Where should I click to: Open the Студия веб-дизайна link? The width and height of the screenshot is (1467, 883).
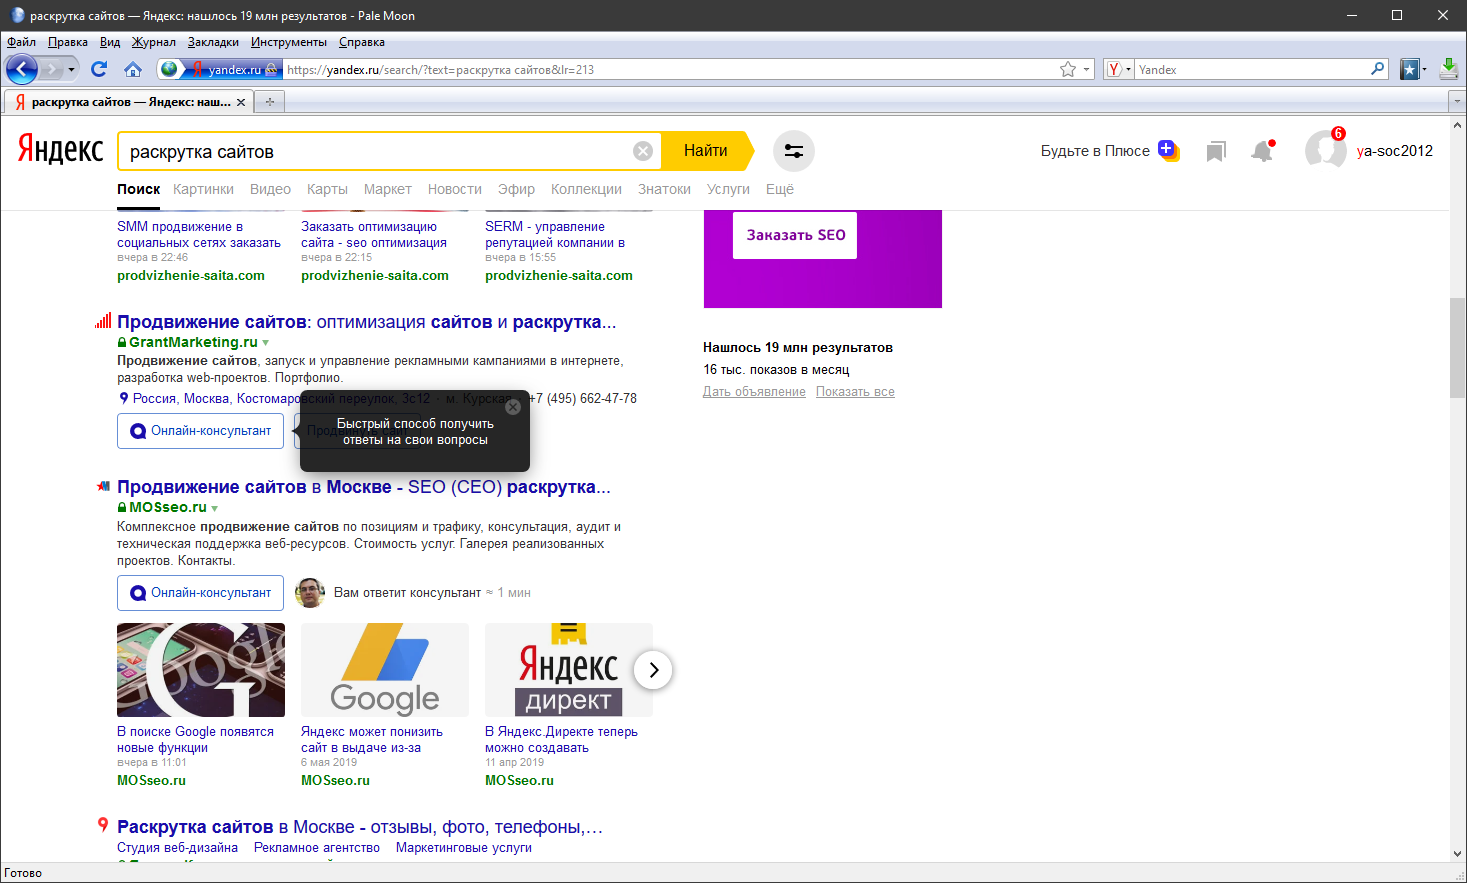point(177,848)
